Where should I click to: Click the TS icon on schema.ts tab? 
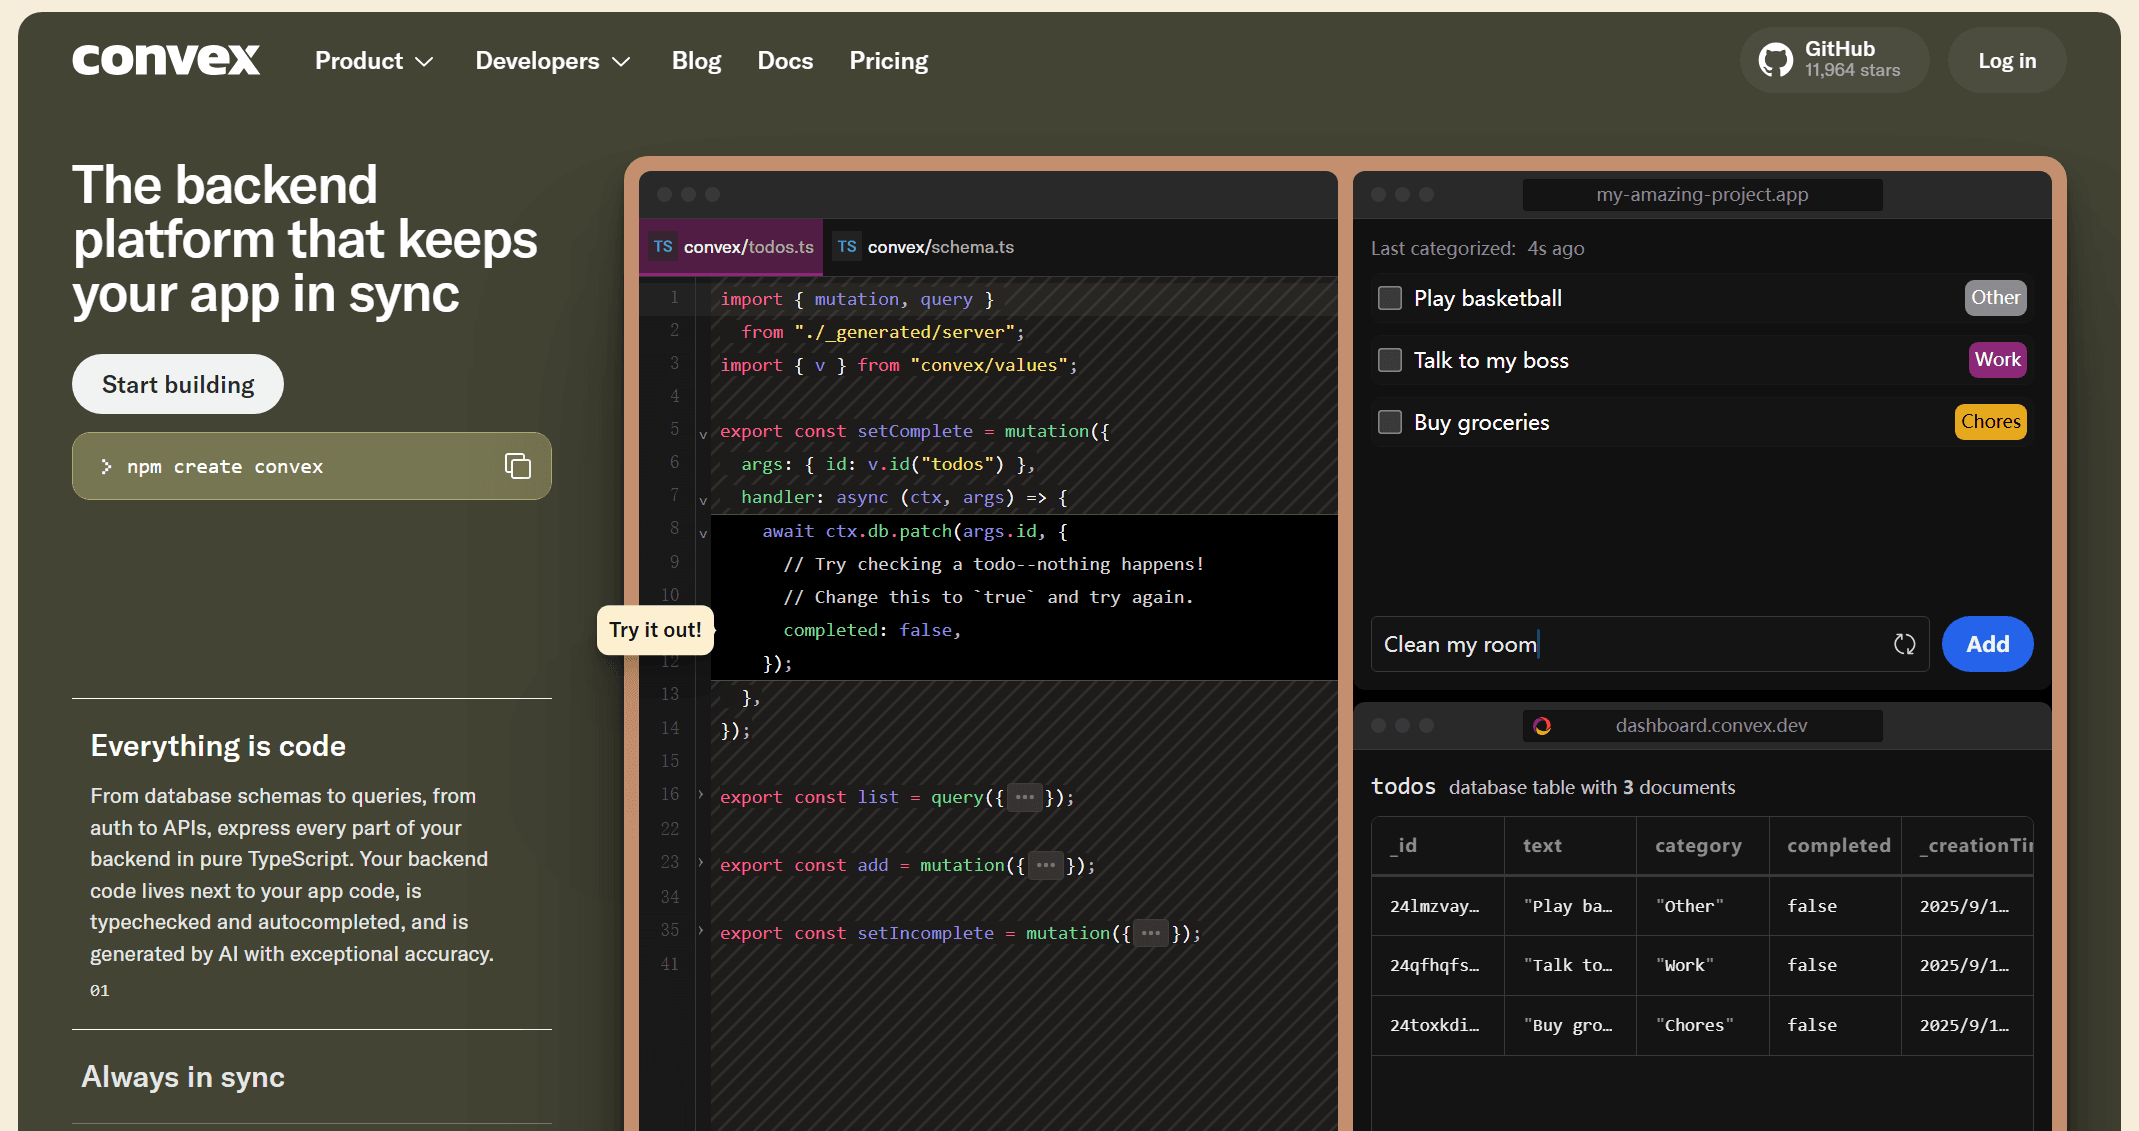[847, 247]
